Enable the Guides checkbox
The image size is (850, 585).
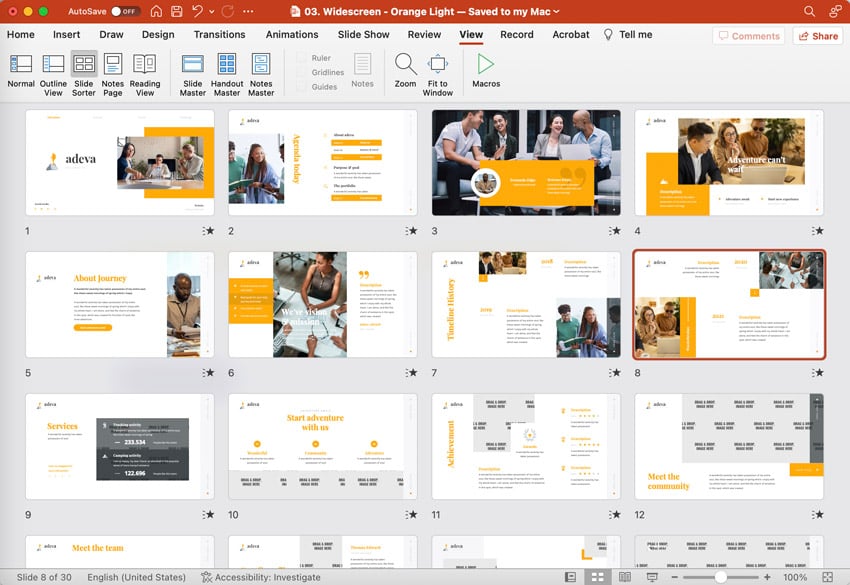tap(302, 86)
